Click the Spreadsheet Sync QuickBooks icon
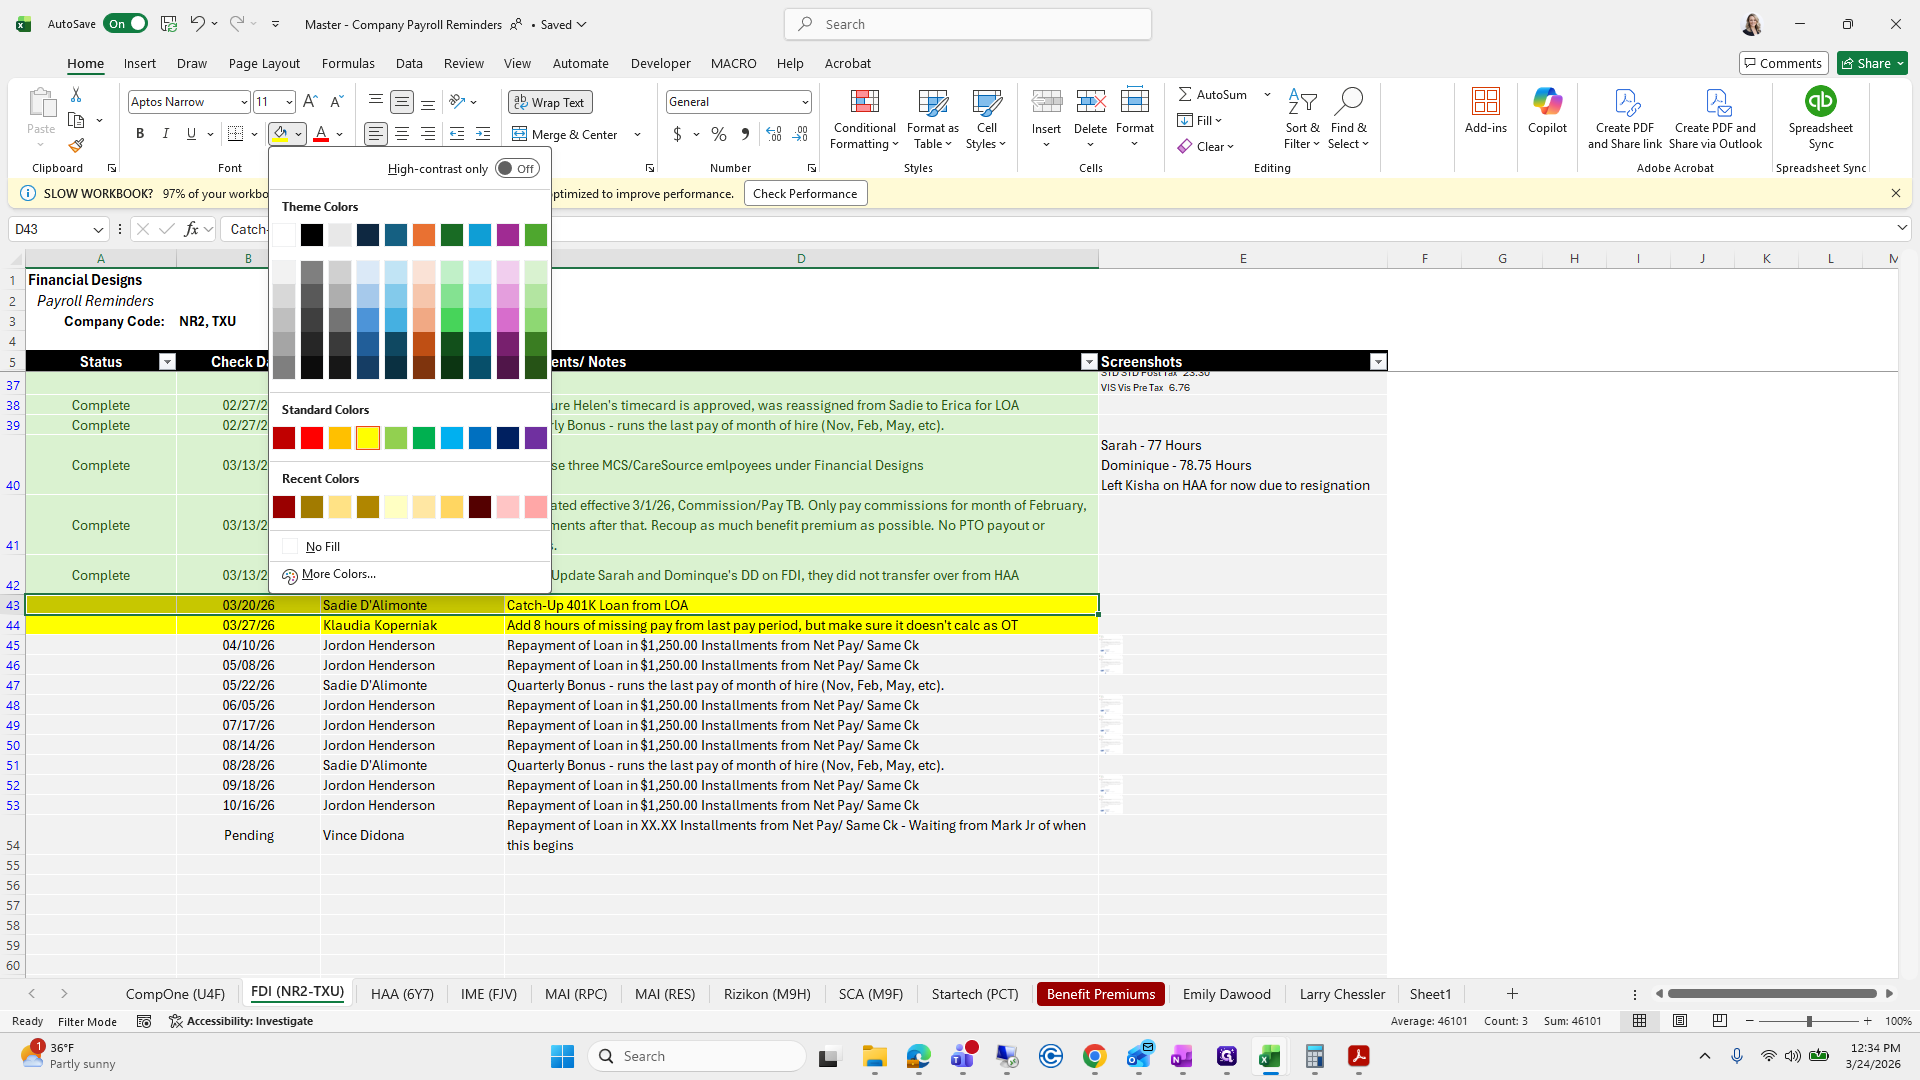1920x1080 pixels. [x=1820, y=103]
